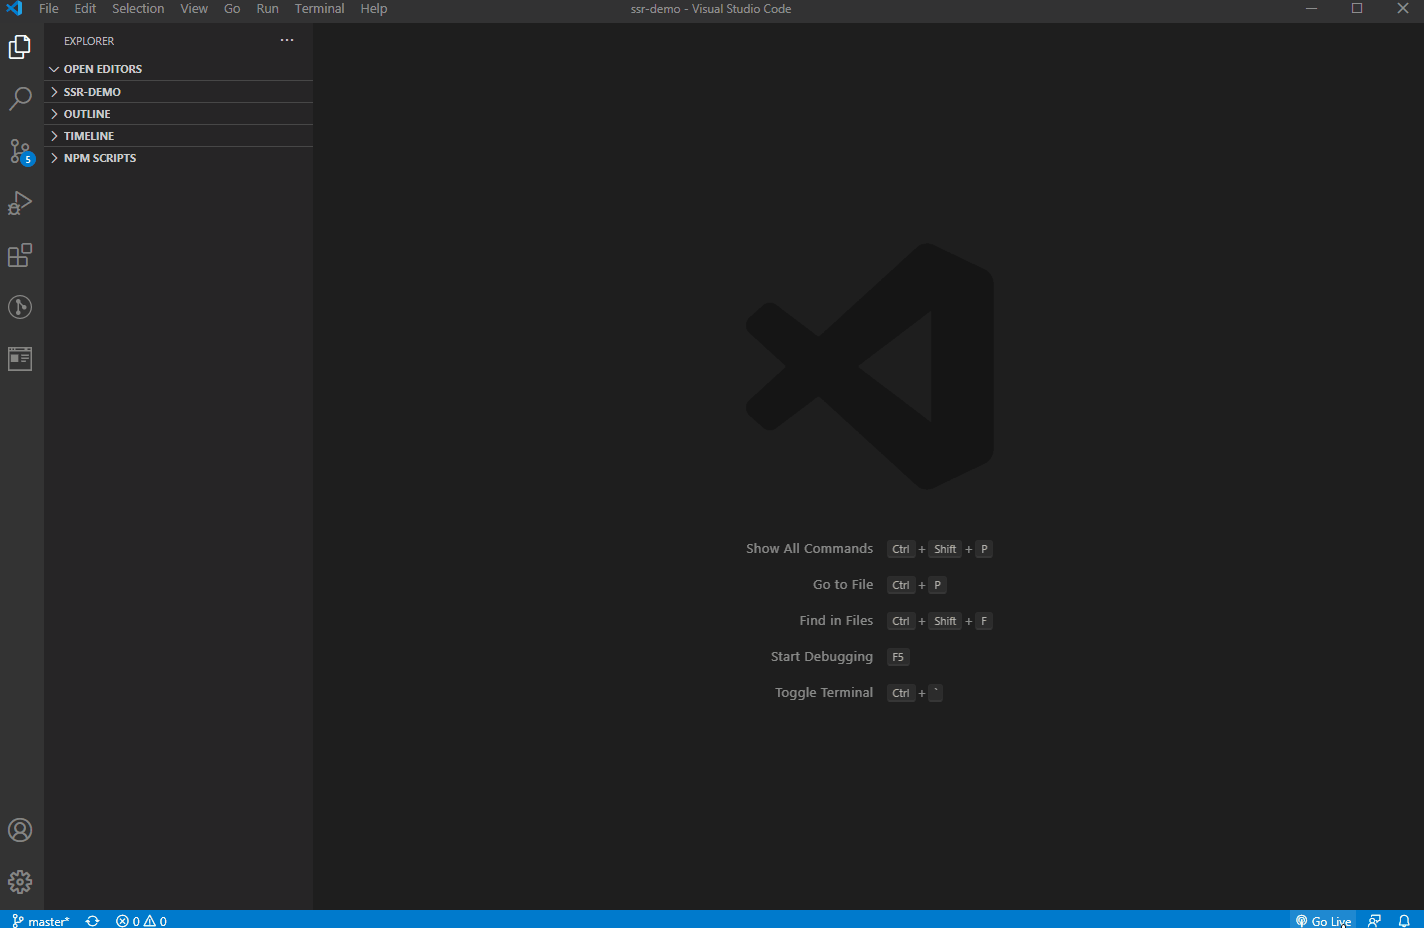
Task: Maximize the VS Code window
Action: (x=1357, y=8)
